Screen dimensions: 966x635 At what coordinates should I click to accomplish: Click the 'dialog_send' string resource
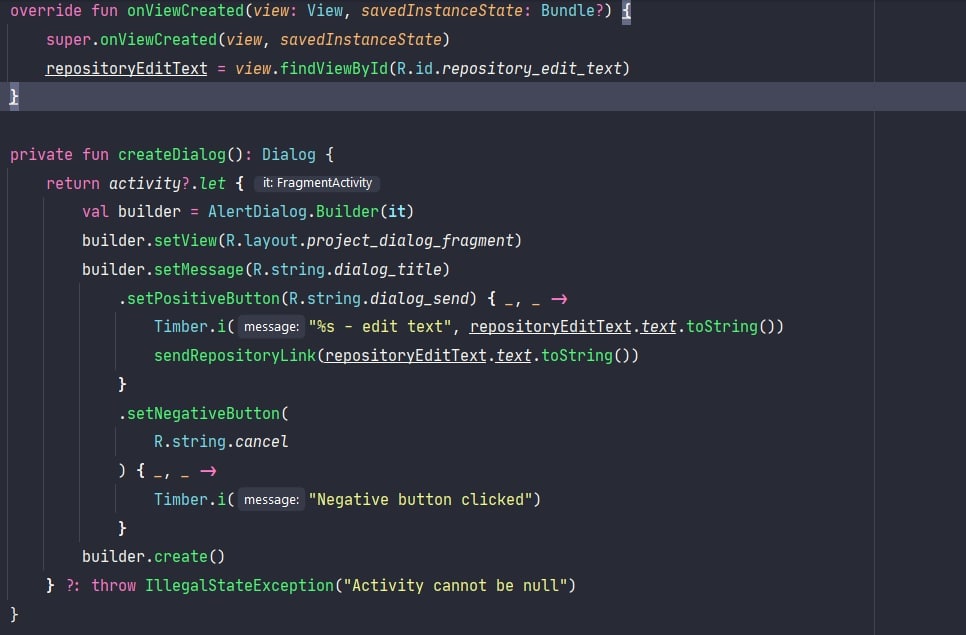[x=419, y=299]
